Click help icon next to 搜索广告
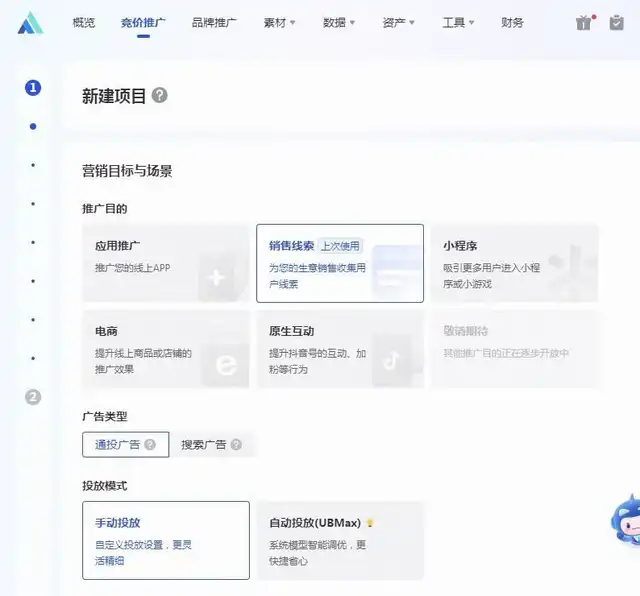The width and height of the screenshot is (640, 596). pos(236,445)
